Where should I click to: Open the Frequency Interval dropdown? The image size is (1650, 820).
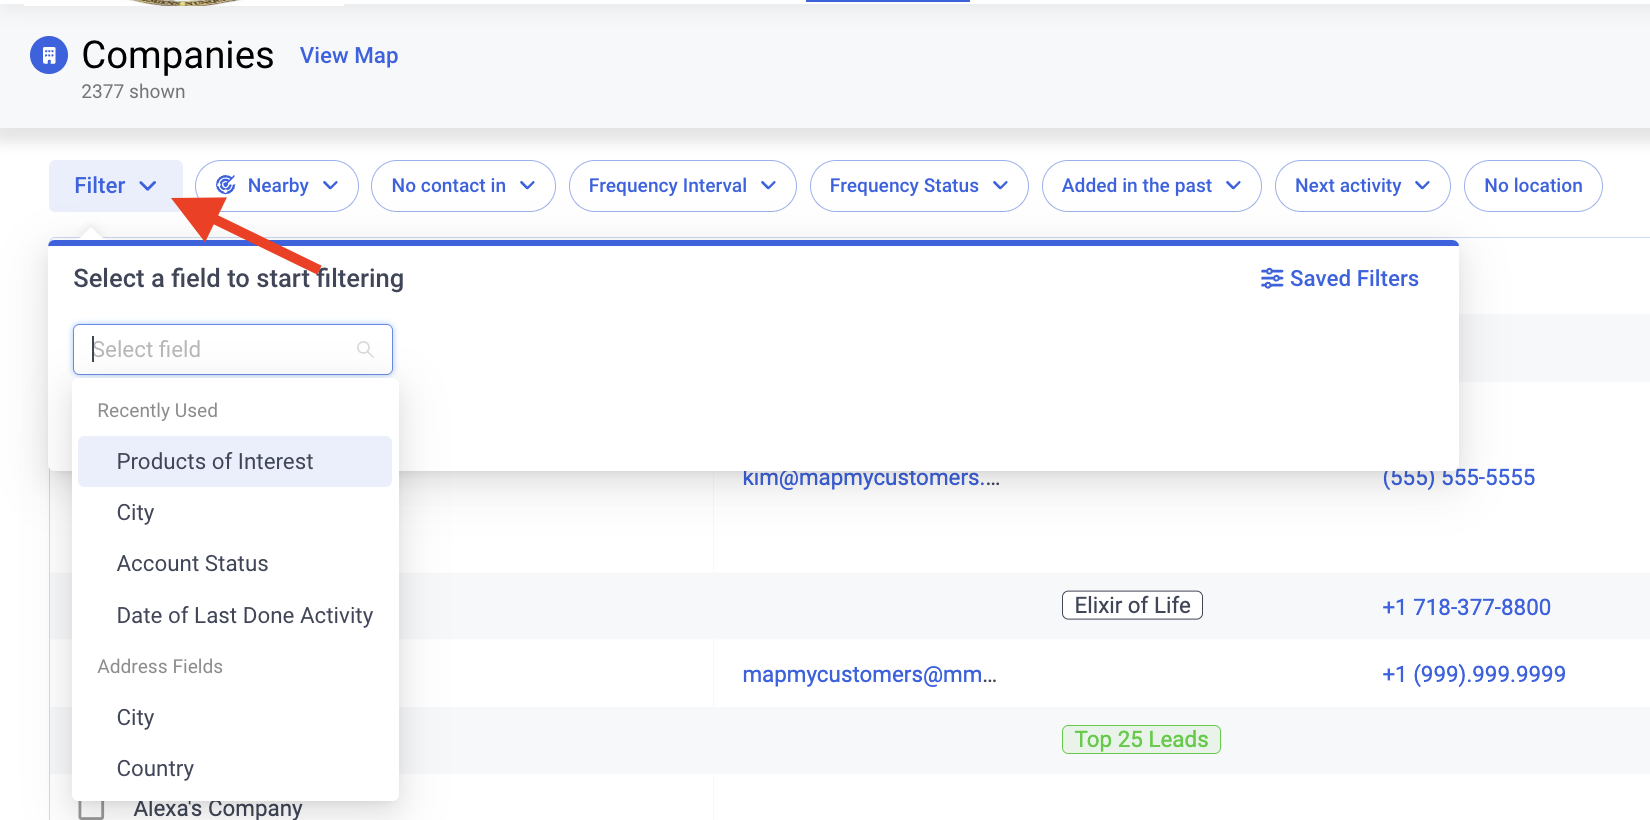[x=683, y=186]
